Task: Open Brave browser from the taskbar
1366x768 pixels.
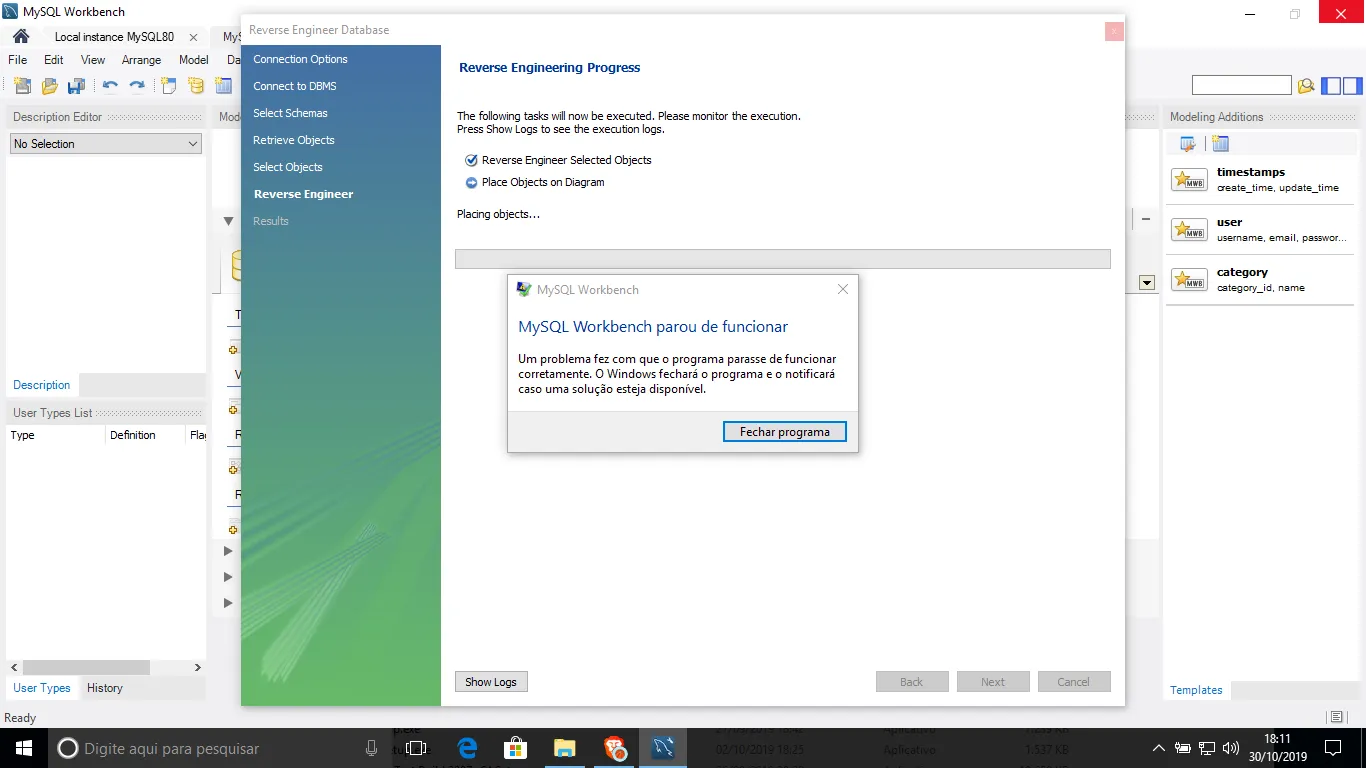Action: point(615,748)
